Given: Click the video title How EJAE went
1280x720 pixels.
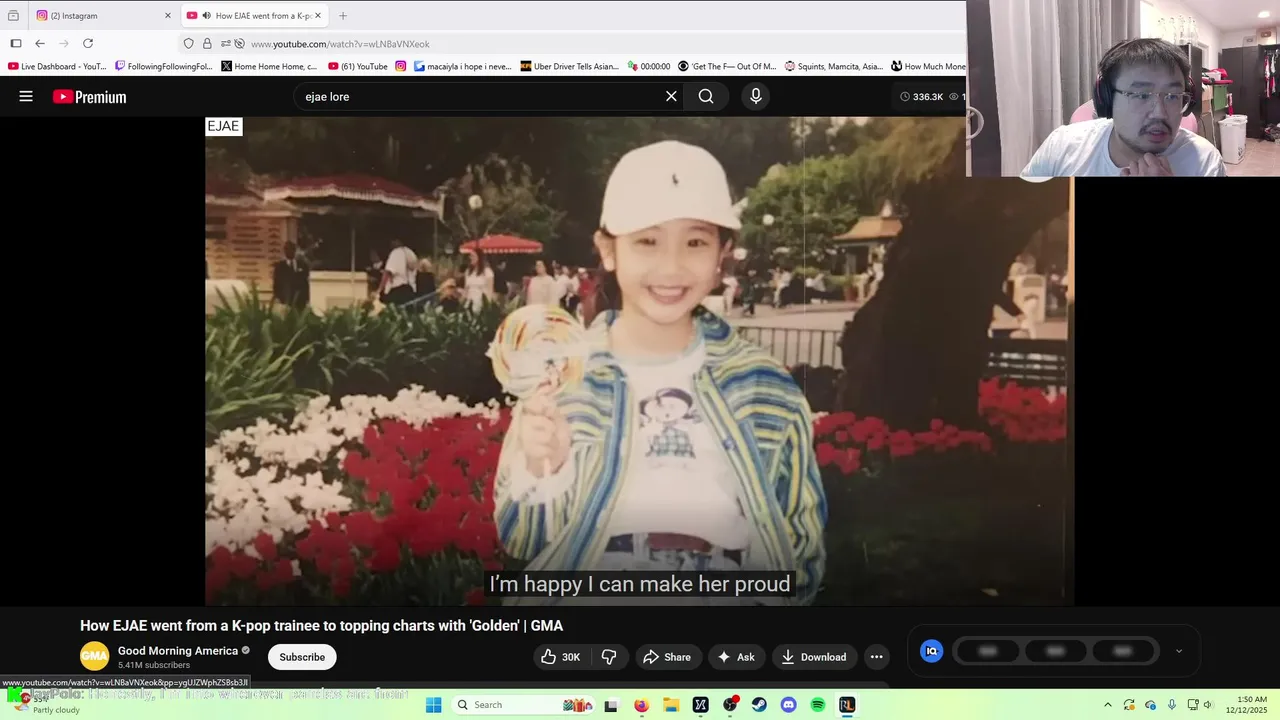Looking at the screenshot, I should tap(321, 626).
